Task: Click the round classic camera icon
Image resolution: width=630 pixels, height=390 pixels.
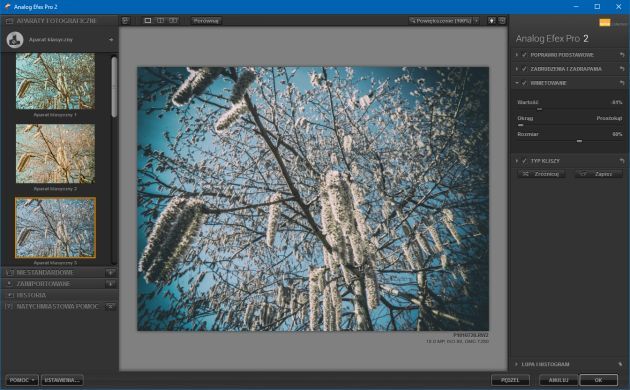Action: pyautogui.click(x=15, y=40)
